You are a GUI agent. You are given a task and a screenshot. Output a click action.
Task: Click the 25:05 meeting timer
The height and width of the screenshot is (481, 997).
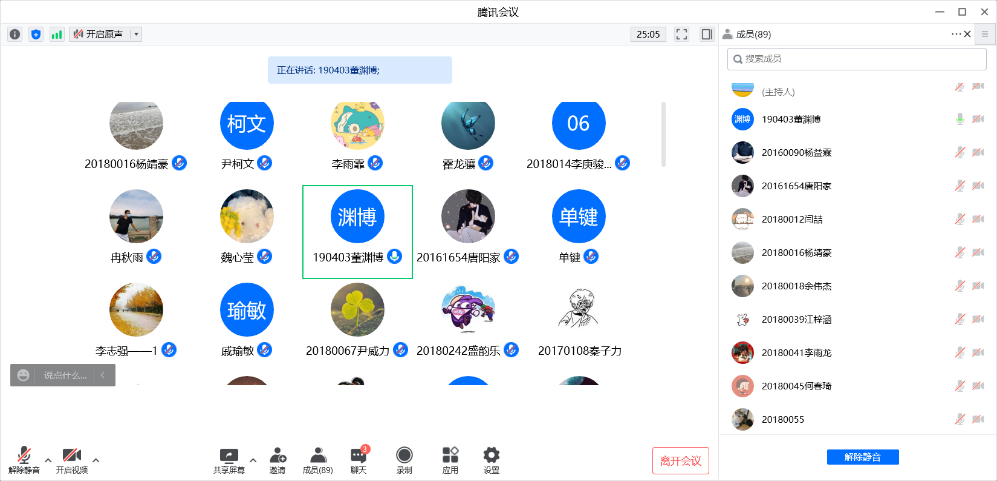(648, 34)
